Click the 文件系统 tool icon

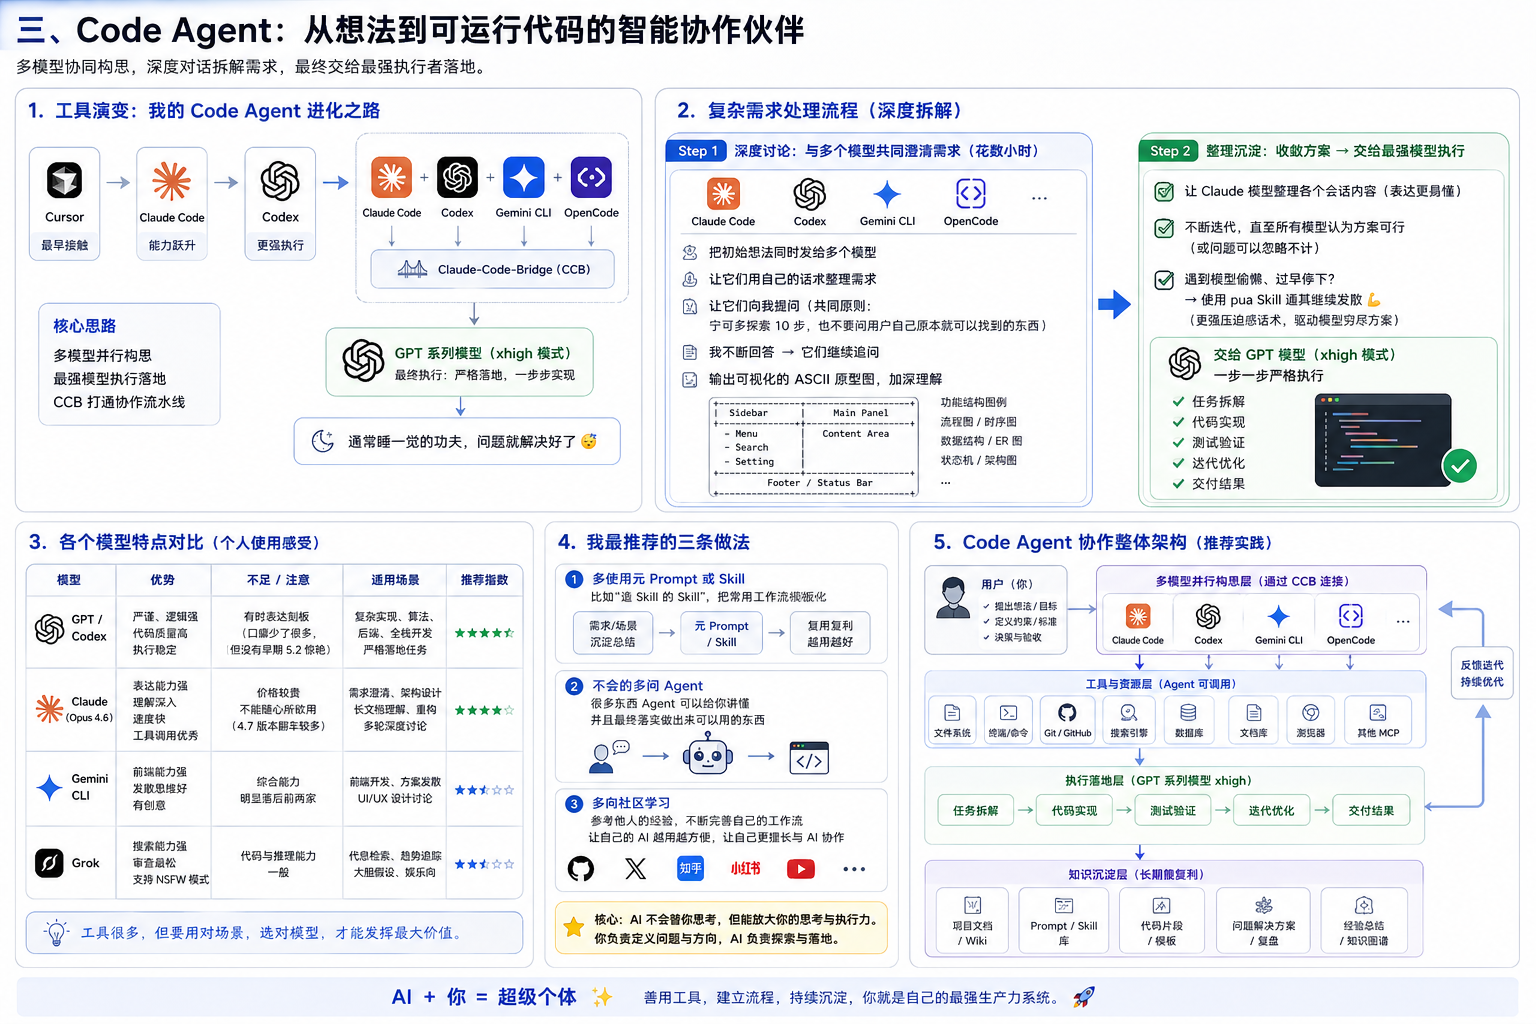pos(952,712)
